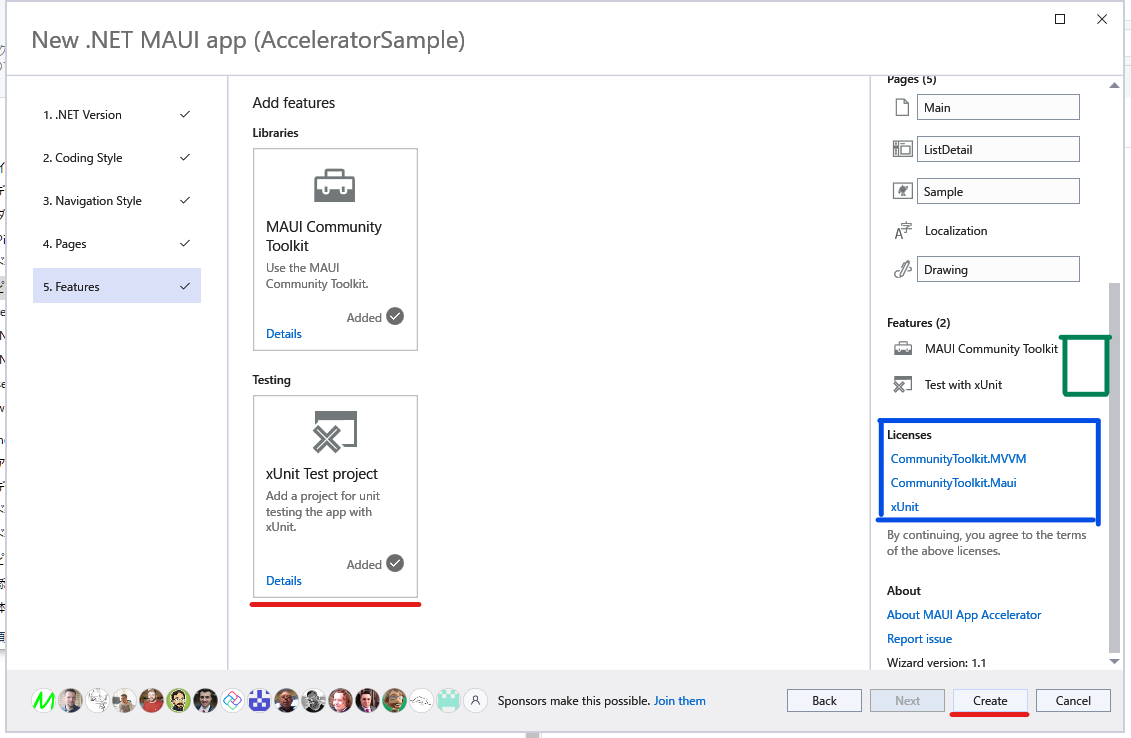Click the xUnit Test project card icon
Viewport: 1131px width, 738px height.
335,432
